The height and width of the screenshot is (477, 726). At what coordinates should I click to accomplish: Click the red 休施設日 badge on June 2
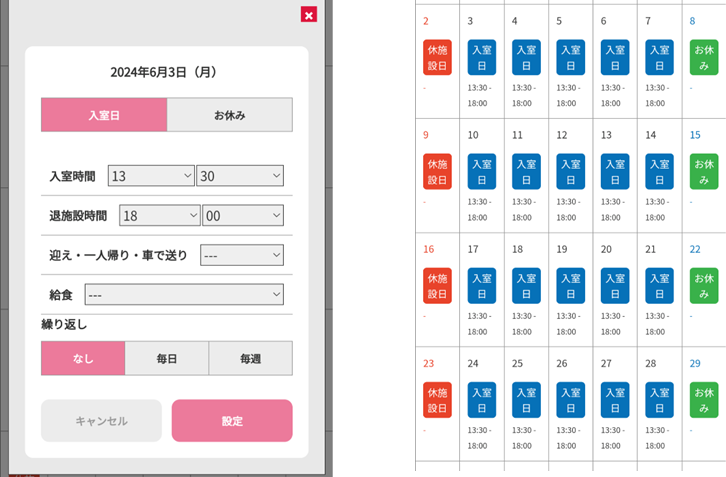[437, 57]
